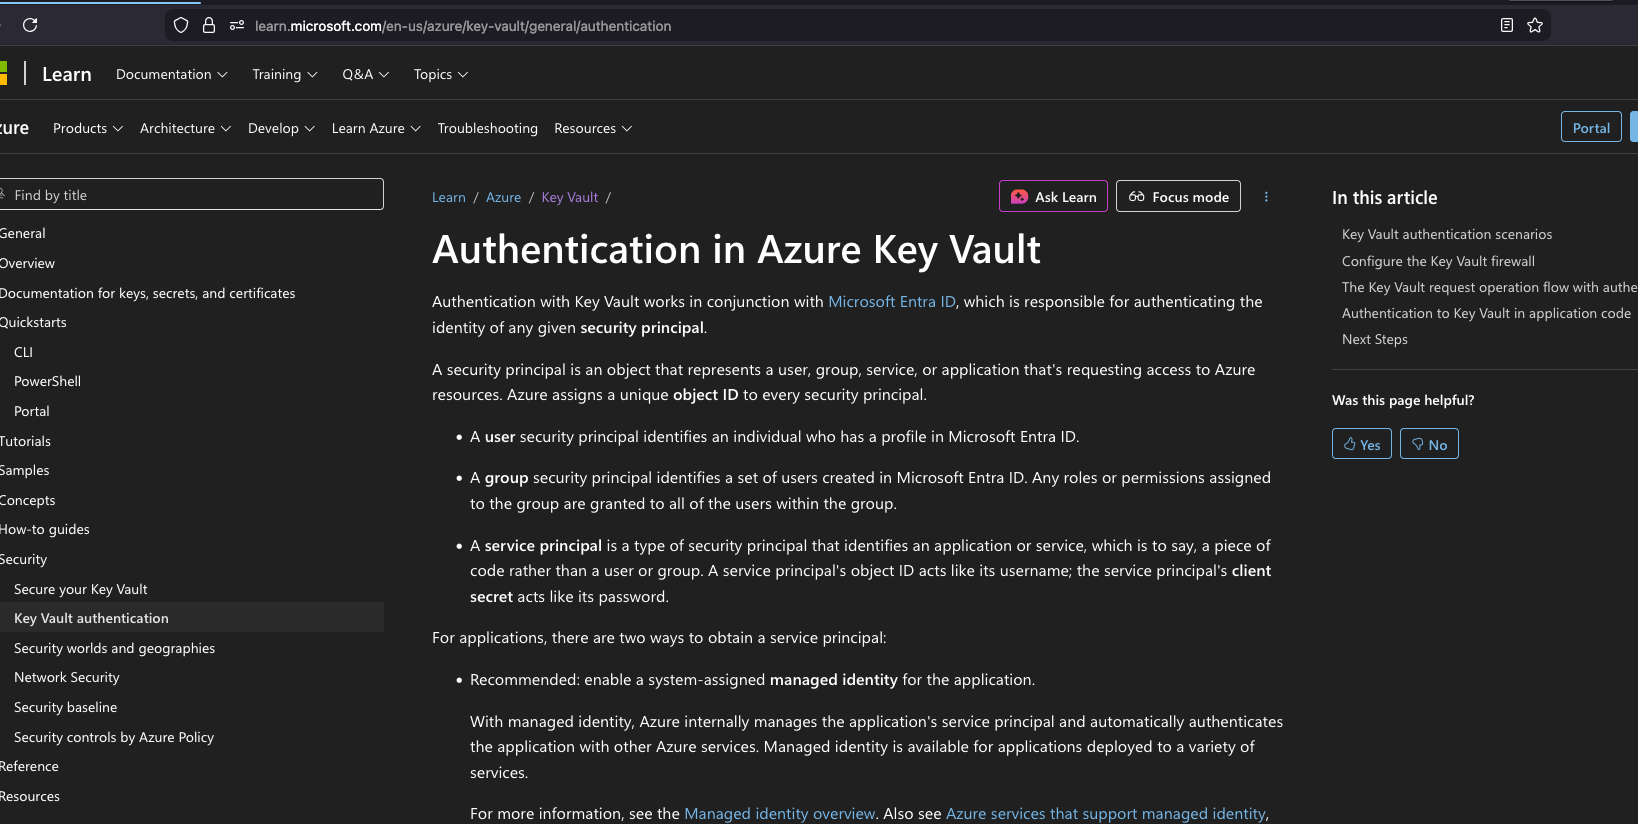
Task: Open the PowerShell quickstart
Action: 47,381
